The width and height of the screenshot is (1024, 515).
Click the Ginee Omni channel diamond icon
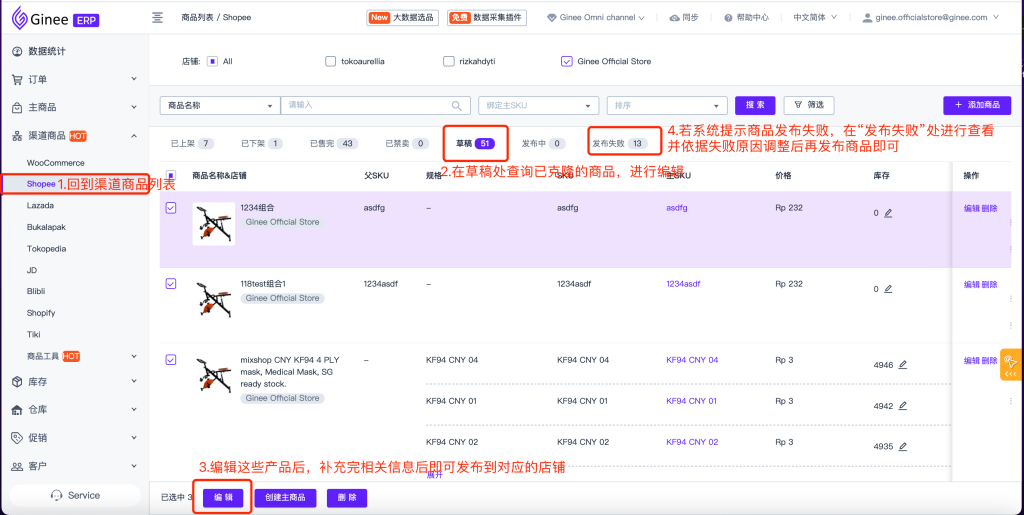point(552,18)
